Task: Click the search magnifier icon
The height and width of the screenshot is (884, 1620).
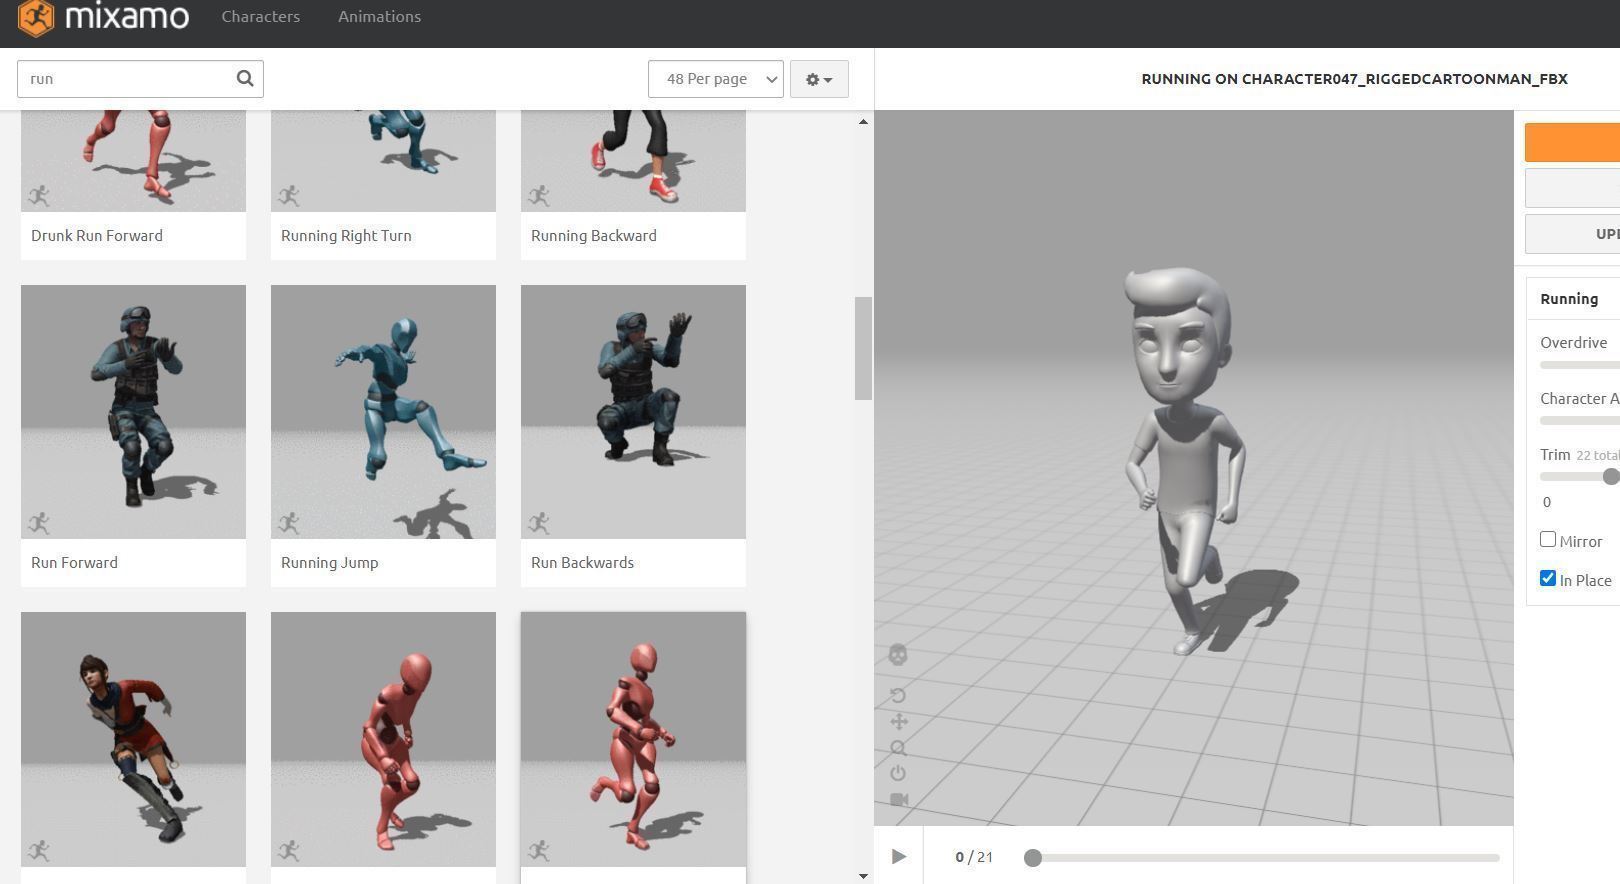Action: point(245,78)
